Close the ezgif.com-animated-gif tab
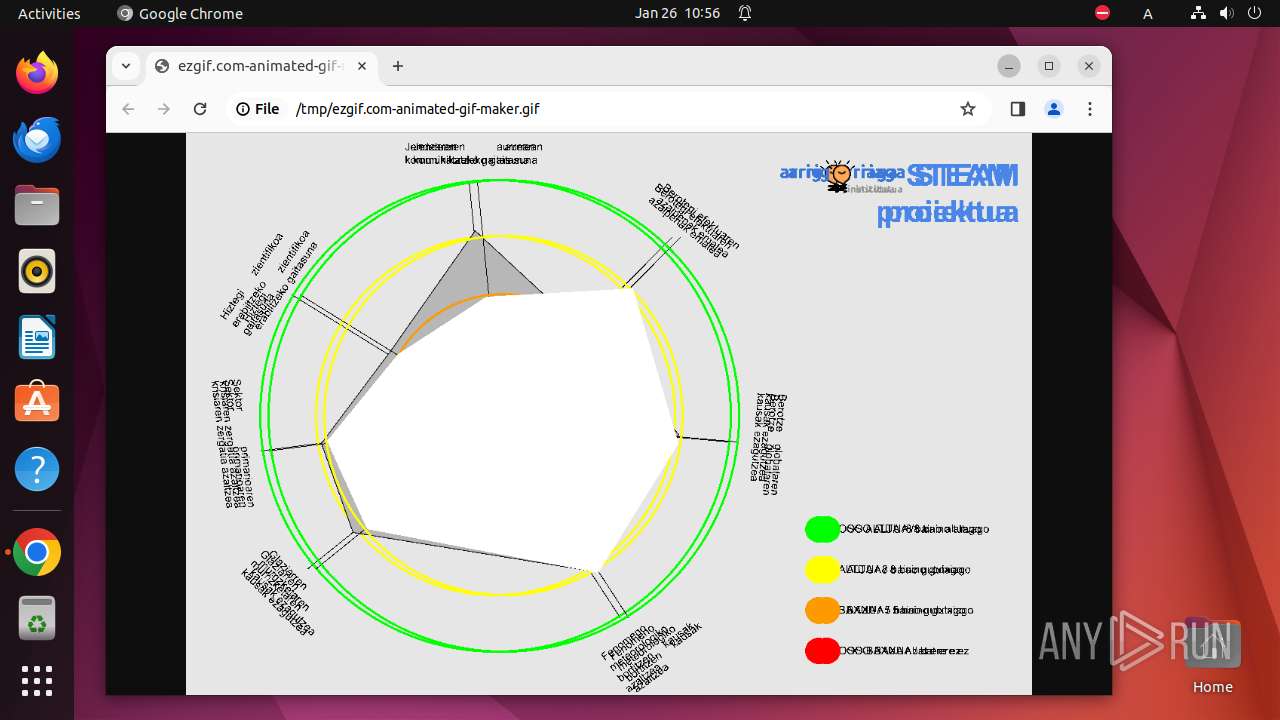The width and height of the screenshot is (1280, 720). pyautogui.click(x=362, y=66)
